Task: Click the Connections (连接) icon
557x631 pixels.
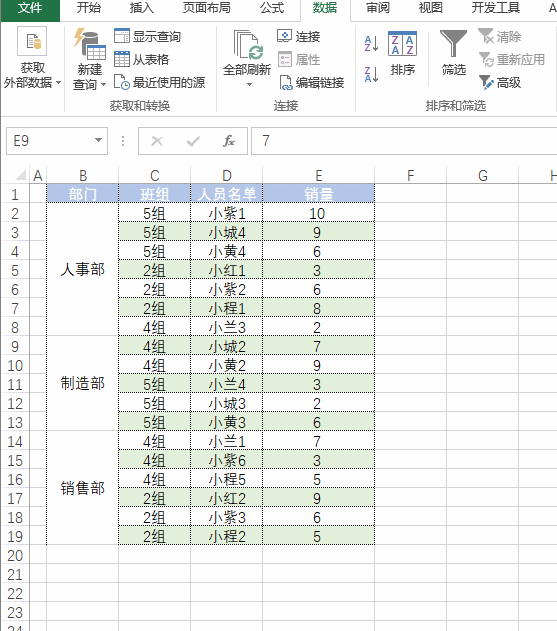Action: (x=284, y=36)
